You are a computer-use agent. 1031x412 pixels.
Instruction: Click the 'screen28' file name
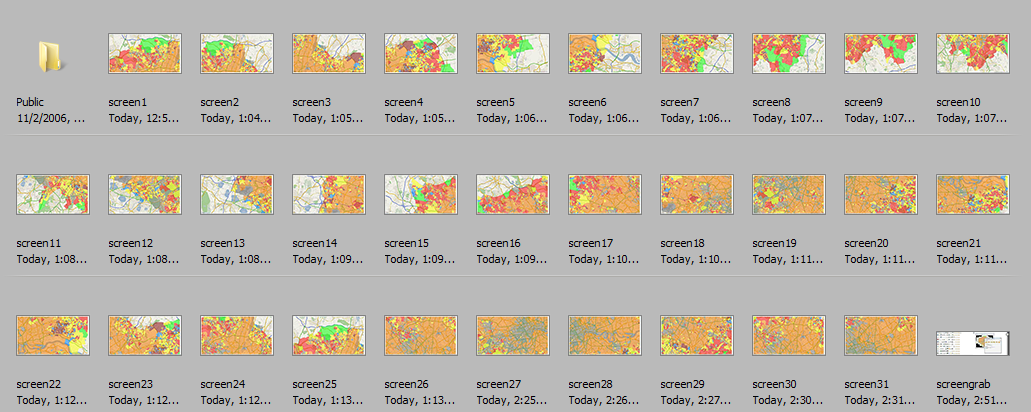pyautogui.click(x=590, y=384)
